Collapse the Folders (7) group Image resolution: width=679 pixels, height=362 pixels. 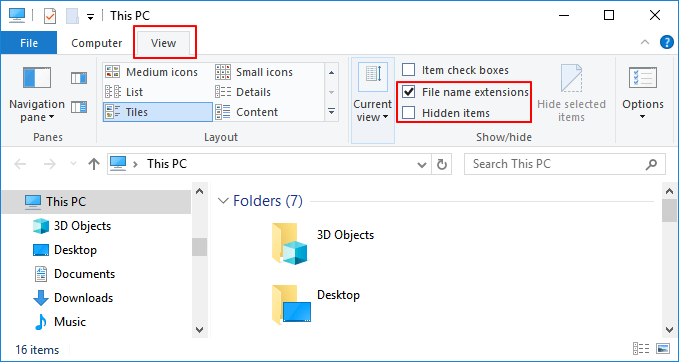point(223,201)
